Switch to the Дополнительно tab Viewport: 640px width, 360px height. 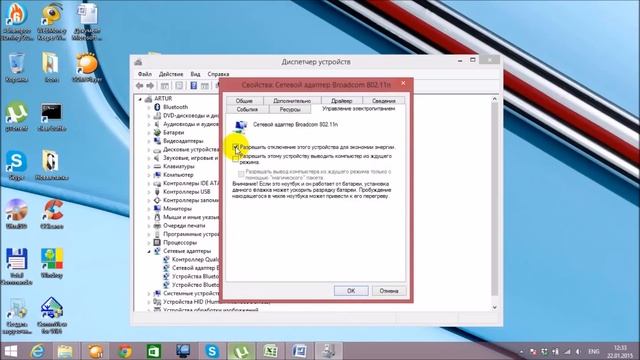pyautogui.click(x=292, y=100)
